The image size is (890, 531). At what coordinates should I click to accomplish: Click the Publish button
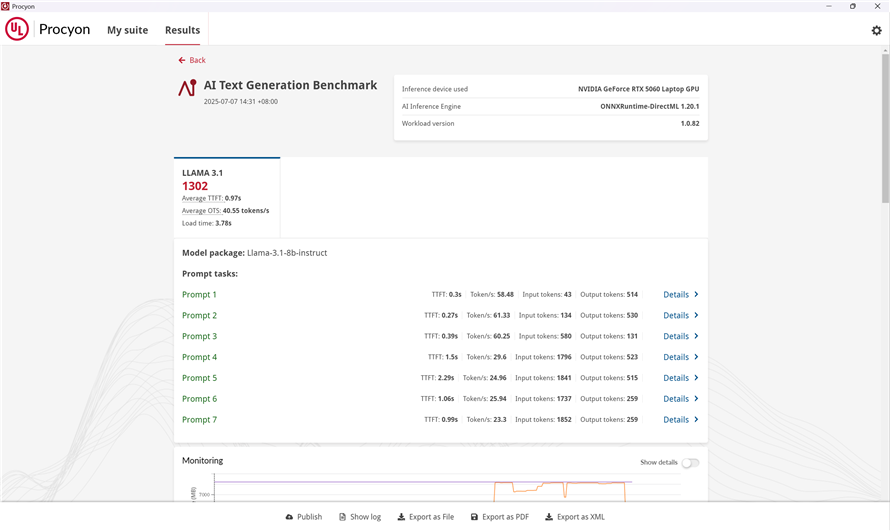click(x=304, y=517)
